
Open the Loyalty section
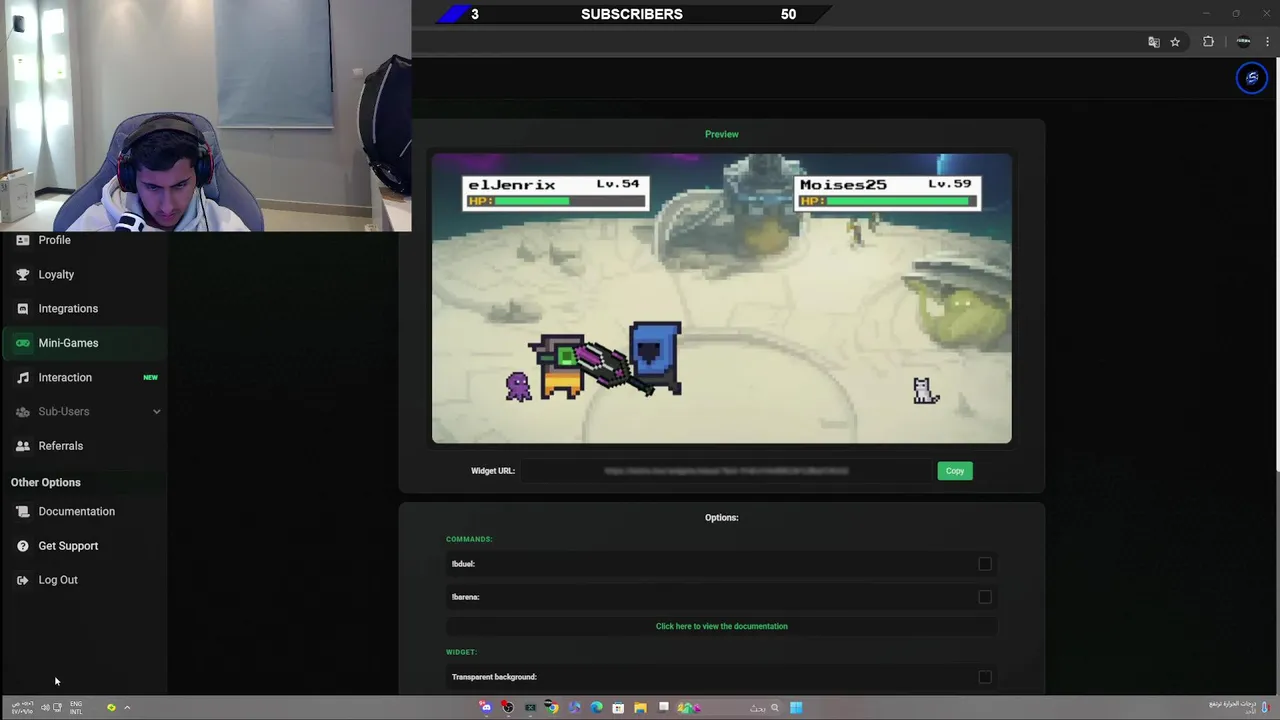[56, 274]
